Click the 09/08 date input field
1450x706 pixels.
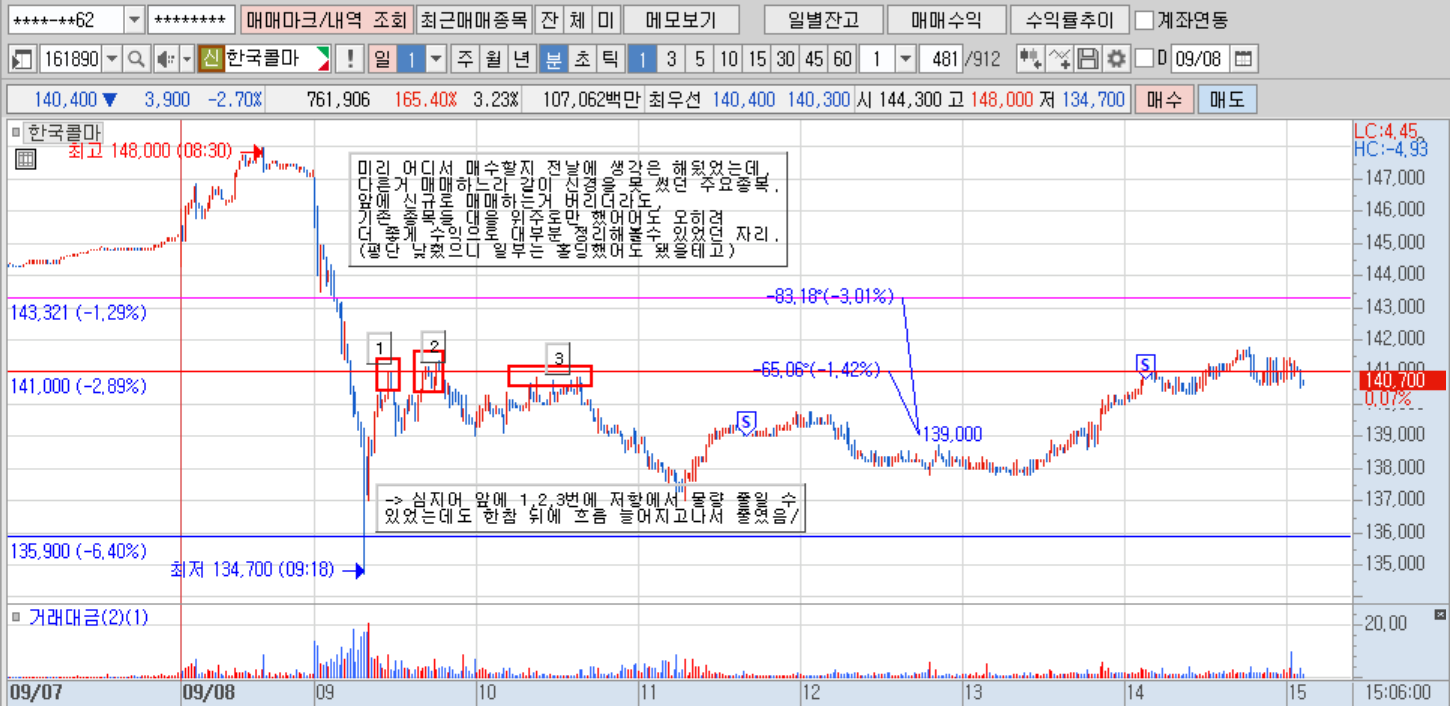(1199, 59)
